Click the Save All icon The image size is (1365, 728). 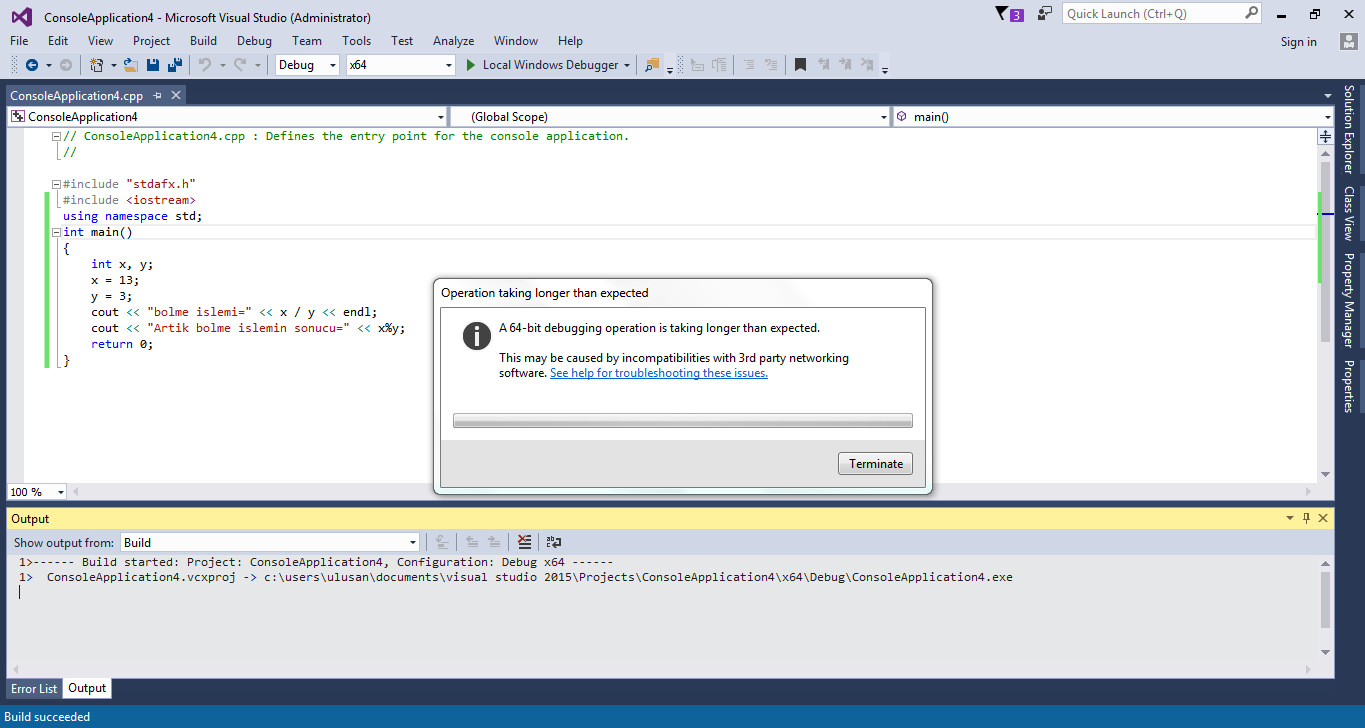click(174, 65)
